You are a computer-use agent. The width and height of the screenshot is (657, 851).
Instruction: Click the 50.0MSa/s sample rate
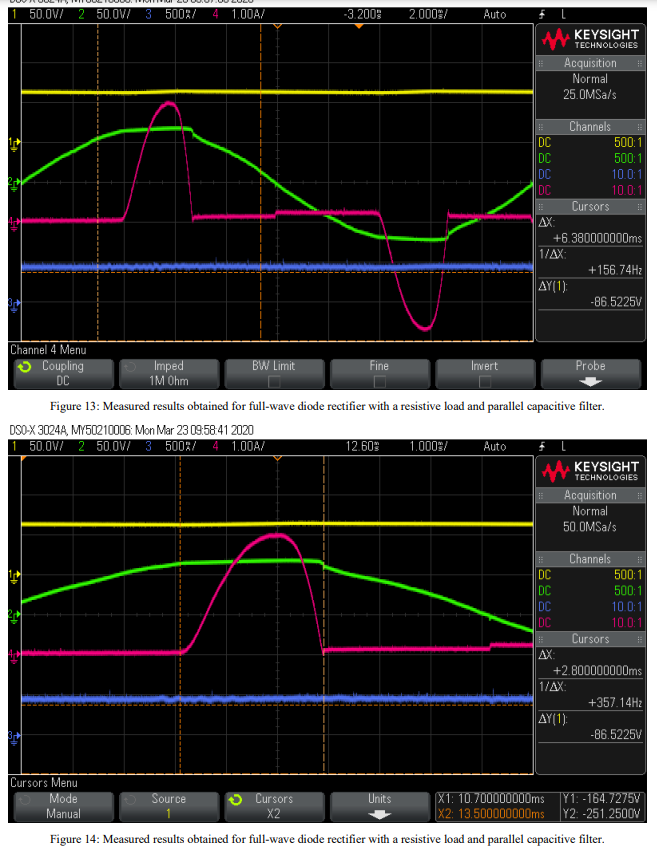pos(590,527)
